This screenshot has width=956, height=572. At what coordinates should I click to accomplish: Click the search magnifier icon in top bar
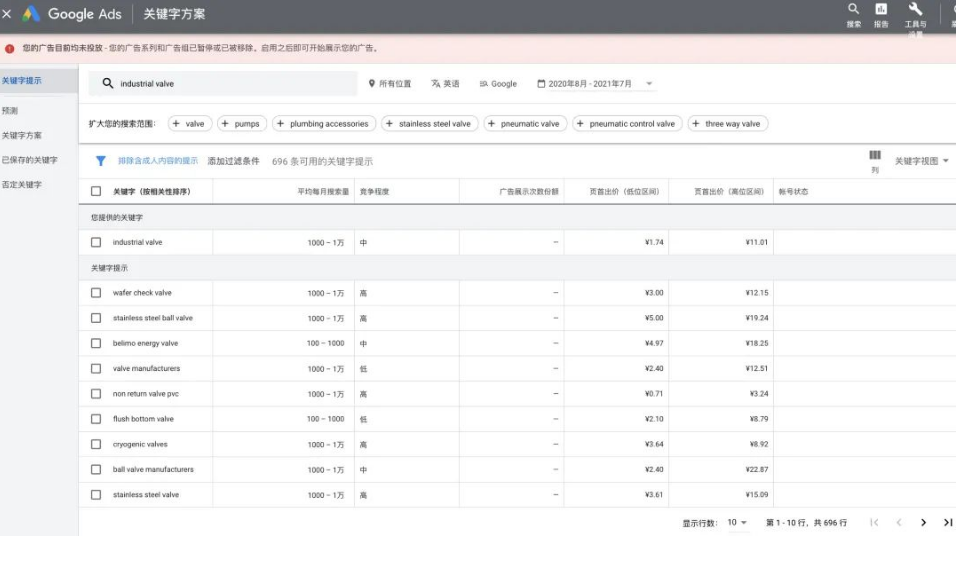coord(853,10)
